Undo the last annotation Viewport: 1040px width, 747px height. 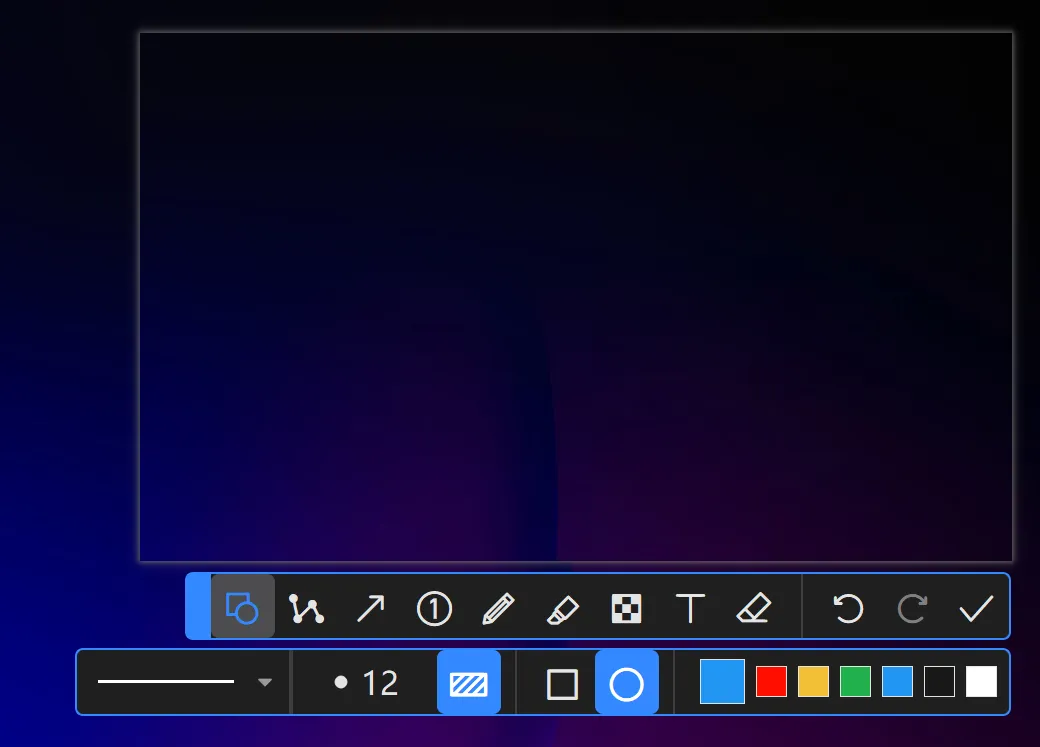click(848, 608)
